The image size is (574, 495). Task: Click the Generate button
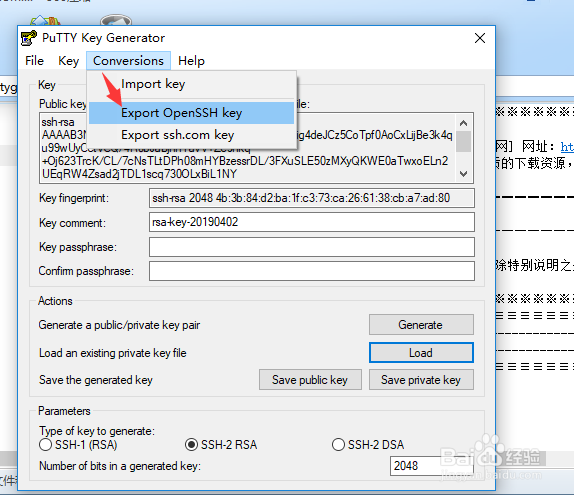[421, 325]
